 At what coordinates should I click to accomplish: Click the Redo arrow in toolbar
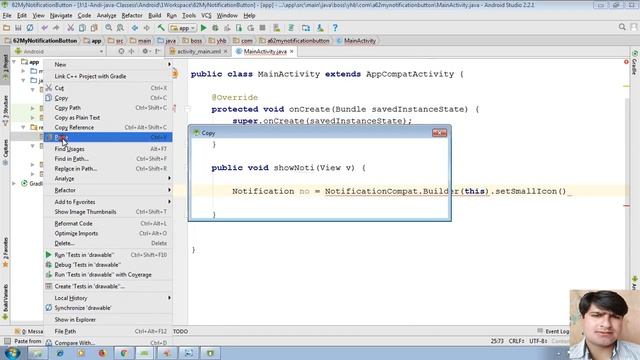click(56, 28)
